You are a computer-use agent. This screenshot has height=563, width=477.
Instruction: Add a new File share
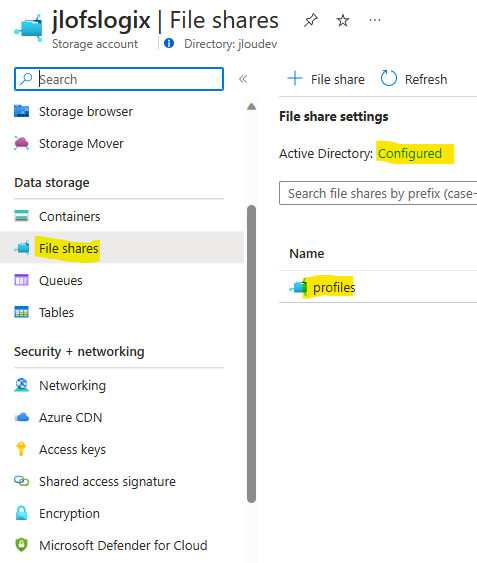pyautogui.click(x=326, y=79)
